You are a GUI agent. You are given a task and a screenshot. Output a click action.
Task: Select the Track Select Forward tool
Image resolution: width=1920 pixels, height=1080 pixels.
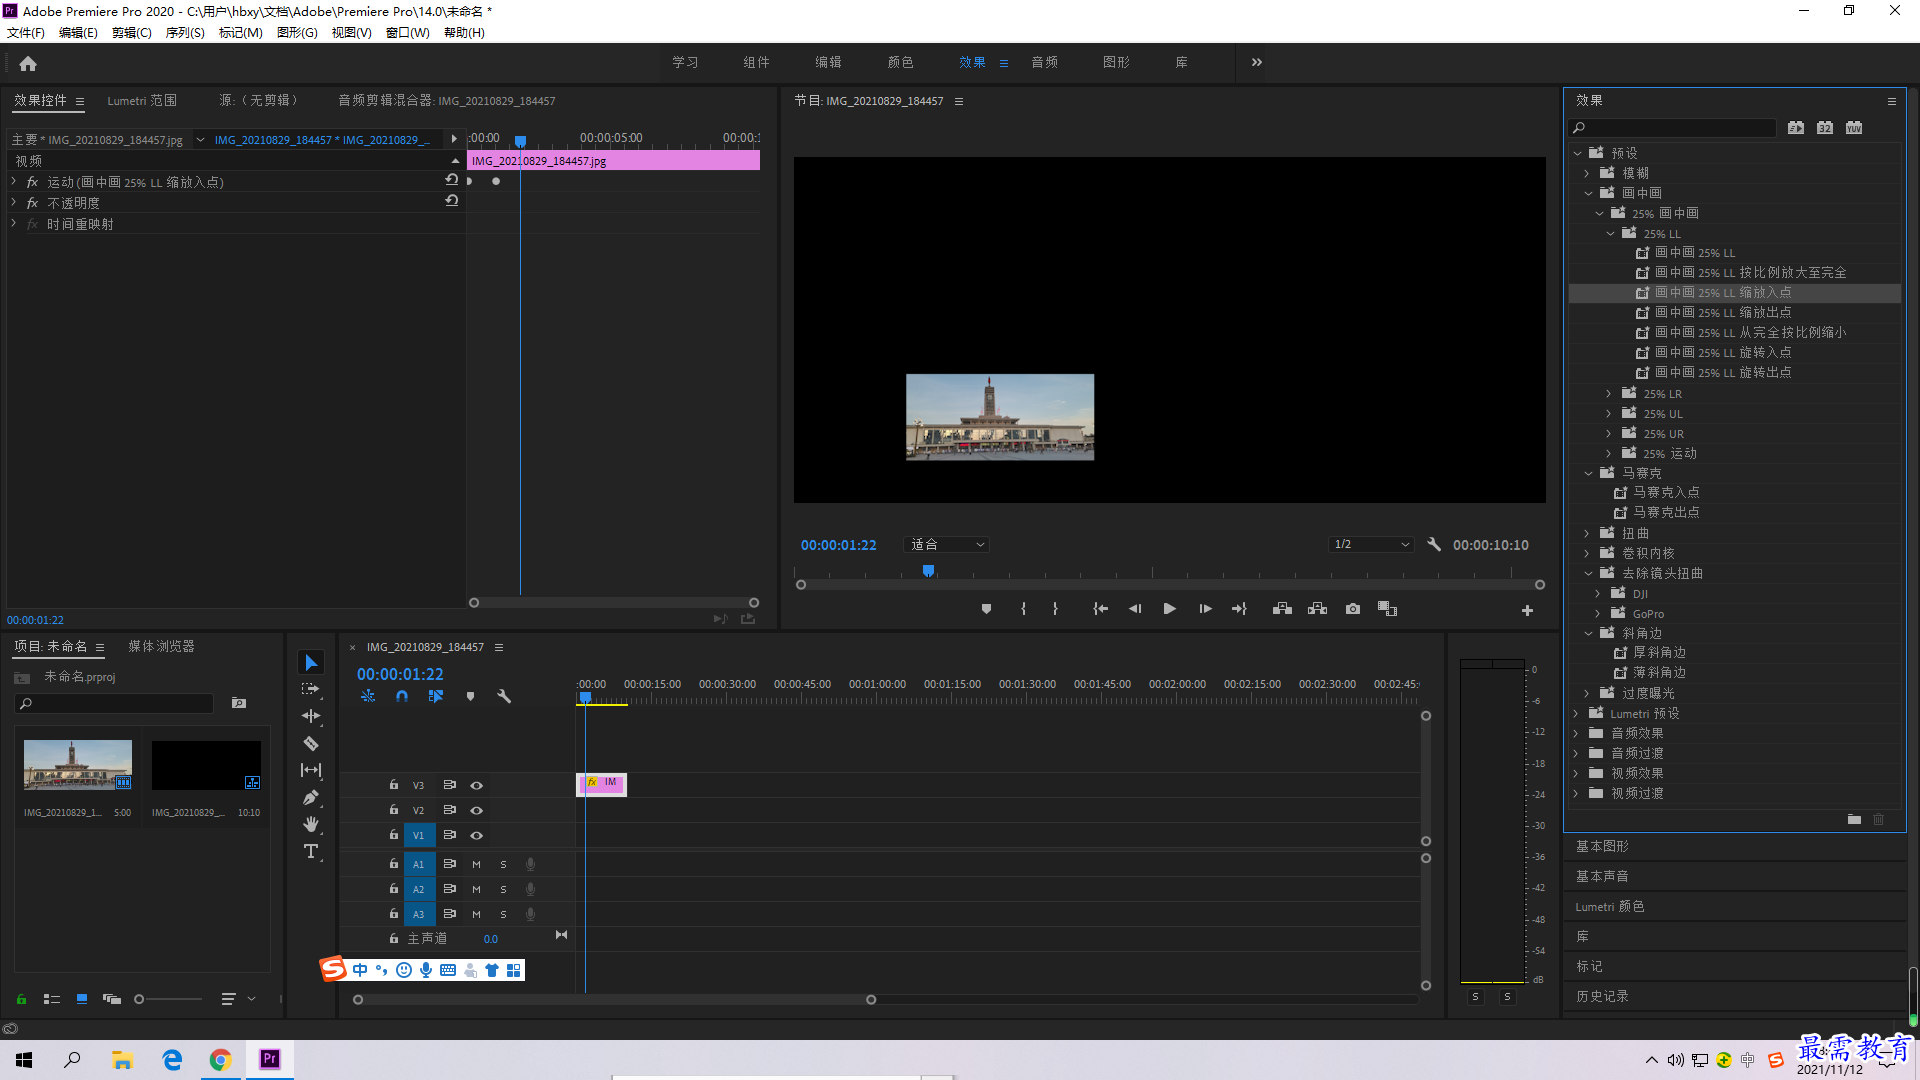[x=311, y=689]
